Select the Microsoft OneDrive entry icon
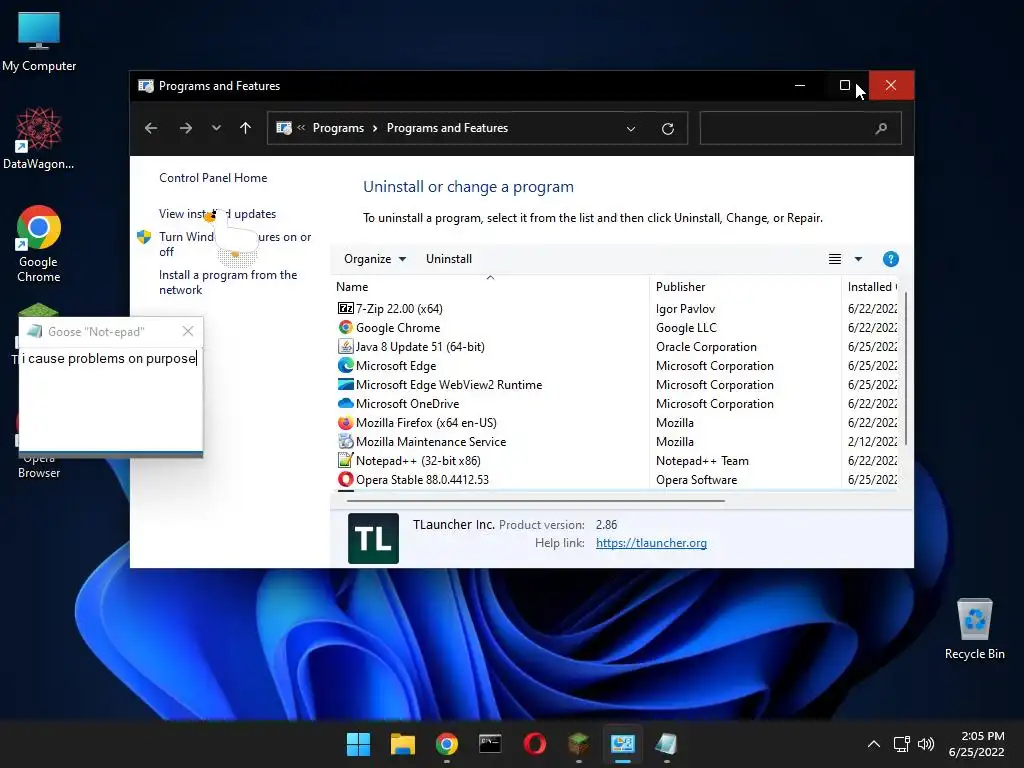 click(x=345, y=403)
